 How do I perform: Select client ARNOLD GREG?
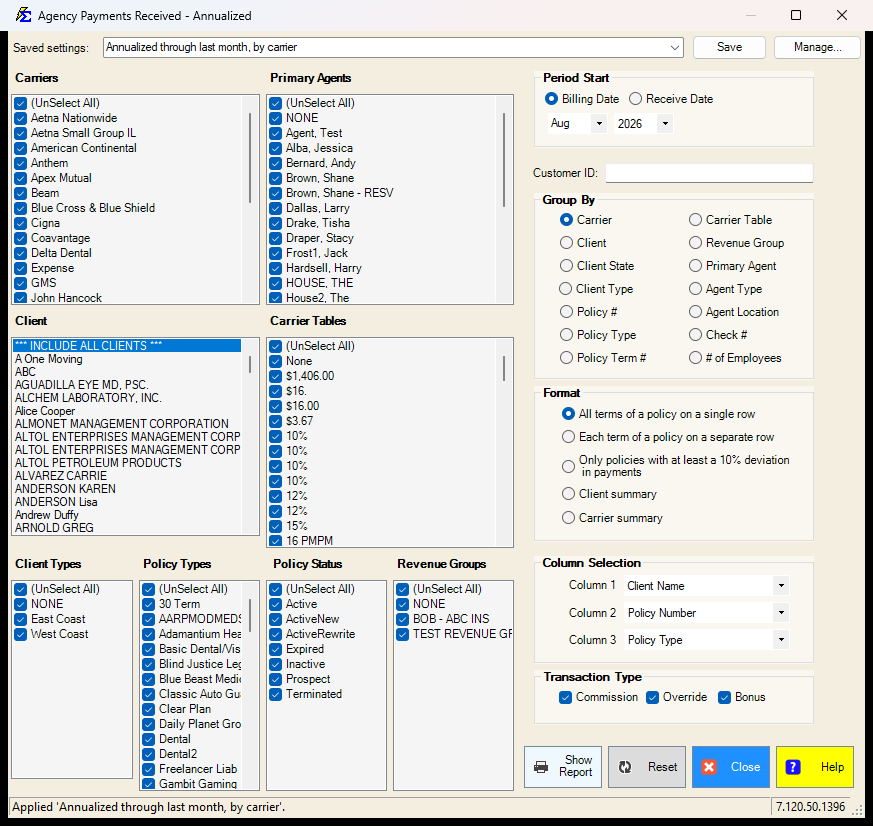tap(127, 528)
